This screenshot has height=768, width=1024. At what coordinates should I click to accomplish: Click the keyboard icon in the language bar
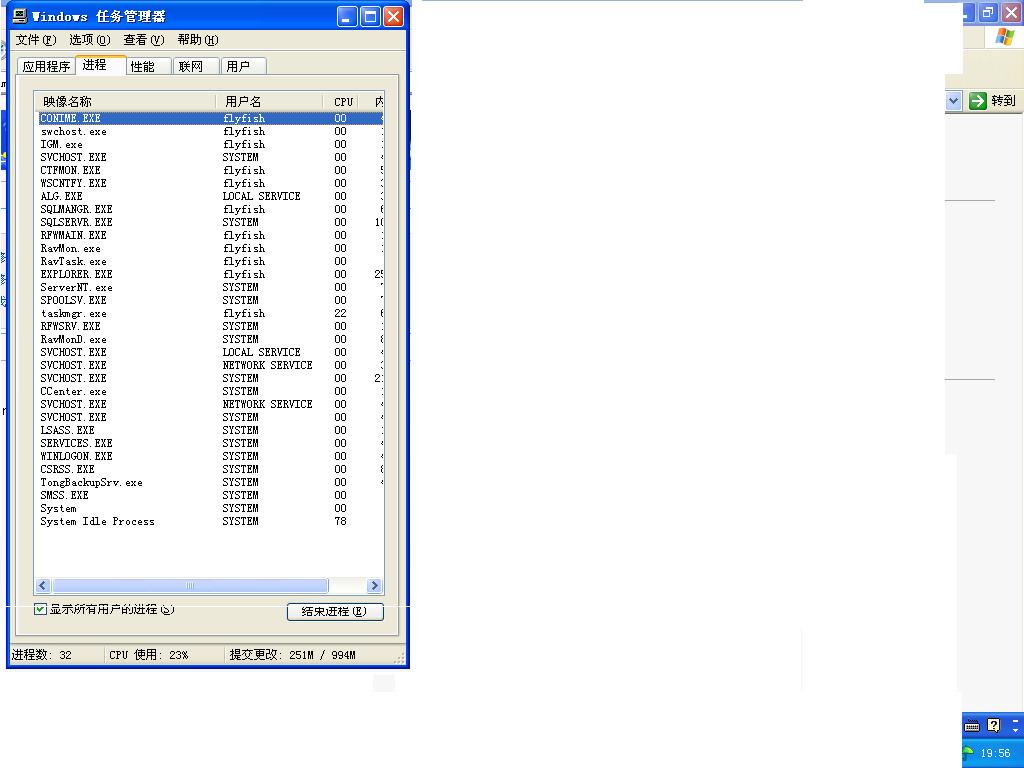(x=972, y=726)
